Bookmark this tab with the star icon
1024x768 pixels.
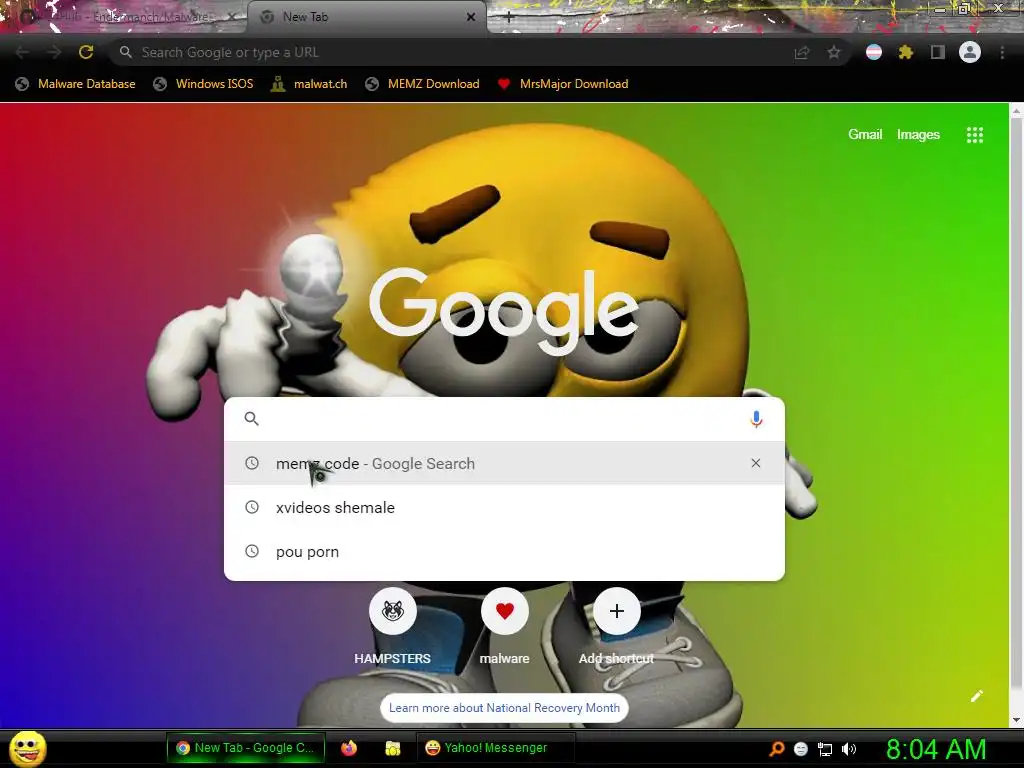click(x=834, y=52)
